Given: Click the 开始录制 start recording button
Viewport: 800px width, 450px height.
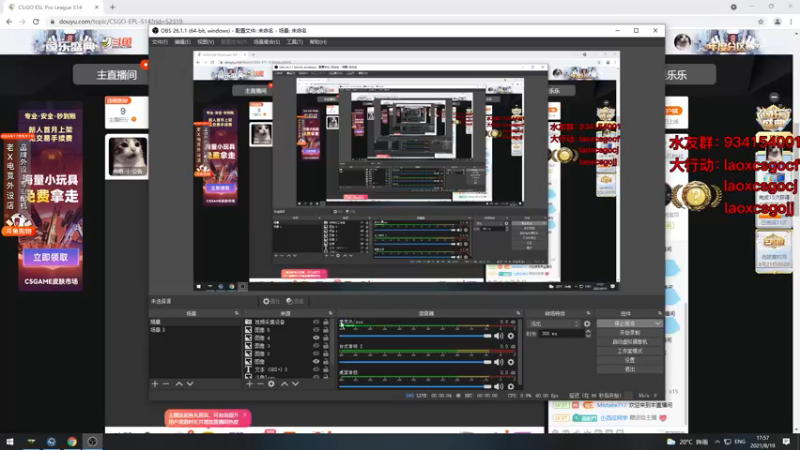Looking at the screenshot, I should [630, 333].
